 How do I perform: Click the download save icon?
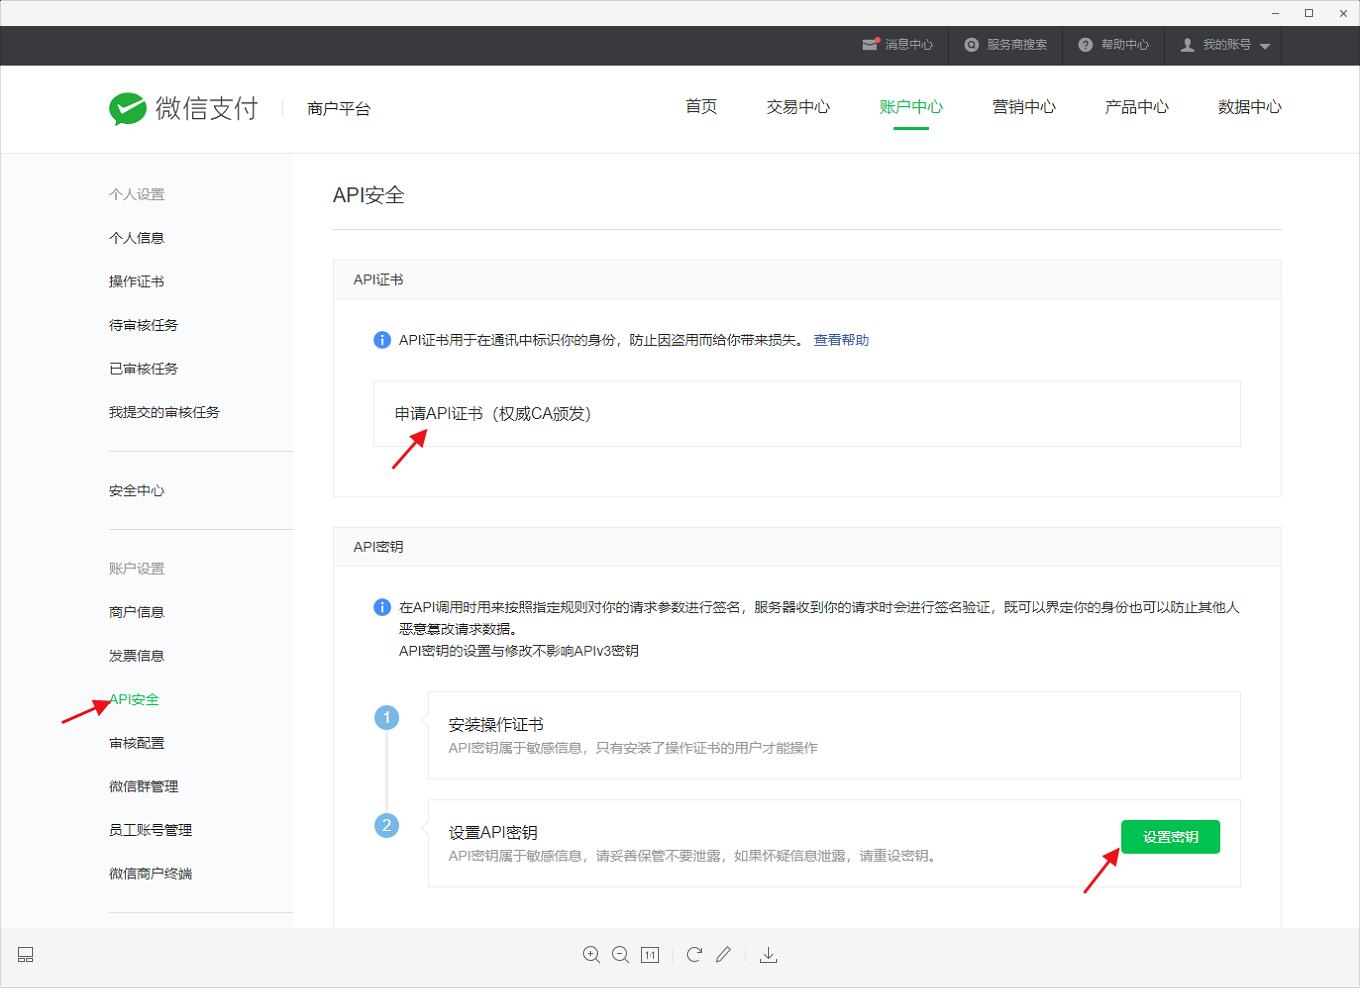tap(768, 955)
